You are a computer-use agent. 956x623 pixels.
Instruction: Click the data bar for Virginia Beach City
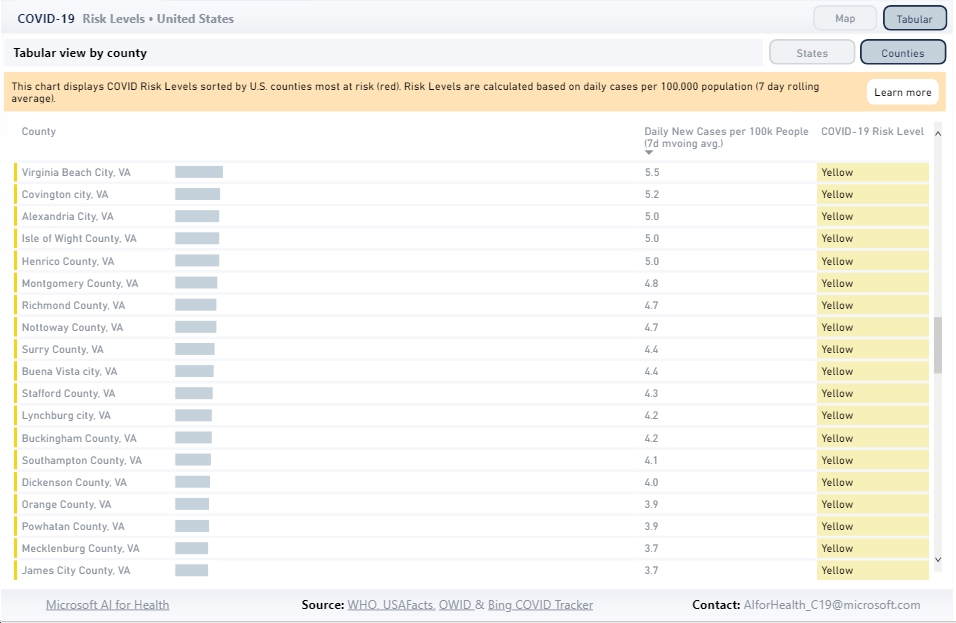point(199,173)
